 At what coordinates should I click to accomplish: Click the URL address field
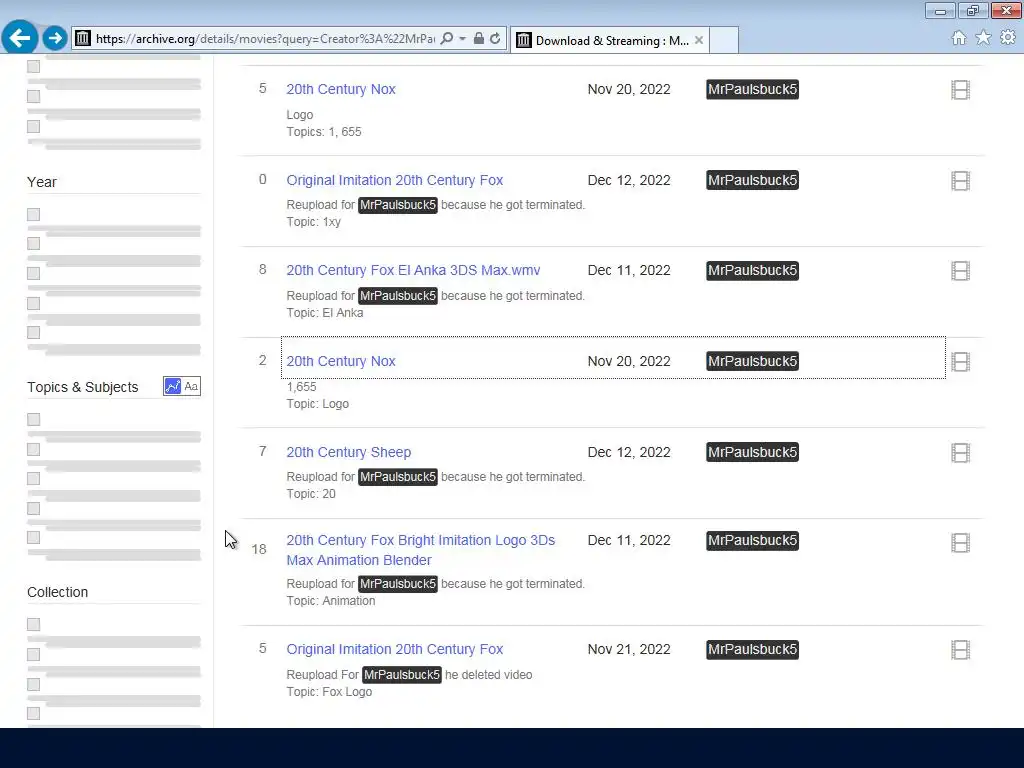pyautogui.click(x=264, y=39)
